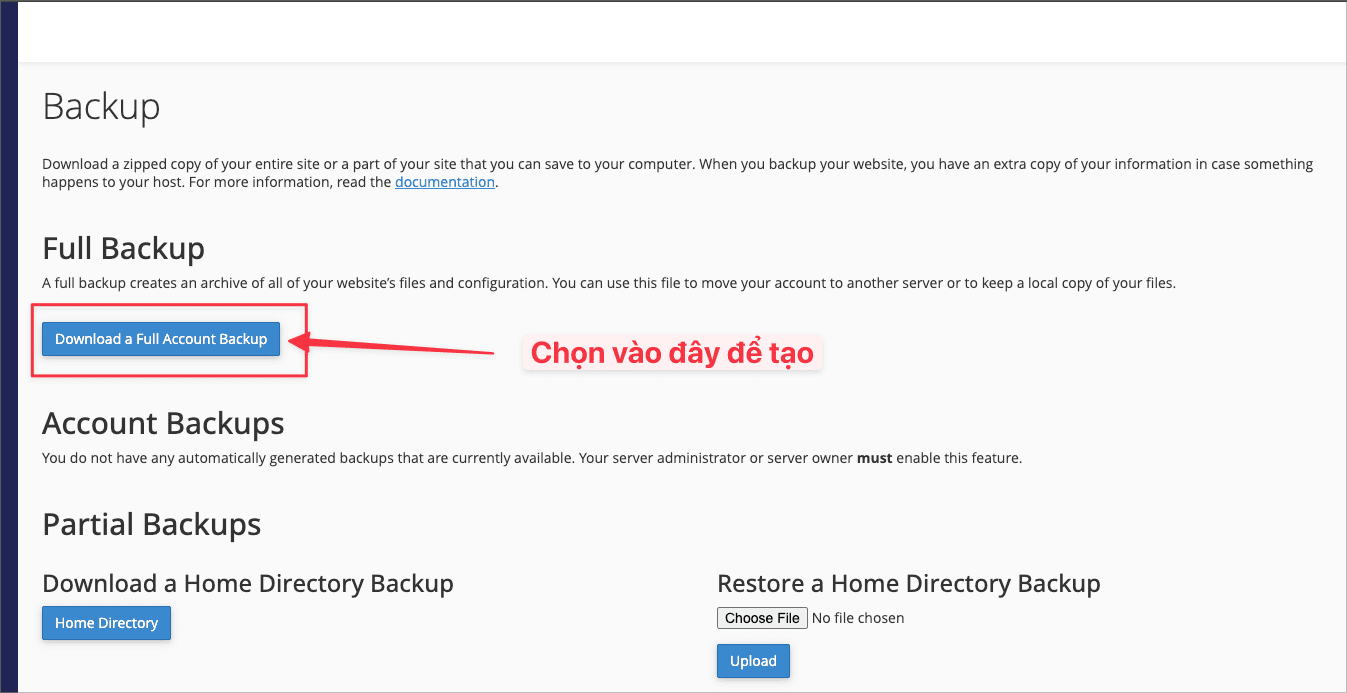Click the Backup page title
The image size is (1347, 693).
101,106
